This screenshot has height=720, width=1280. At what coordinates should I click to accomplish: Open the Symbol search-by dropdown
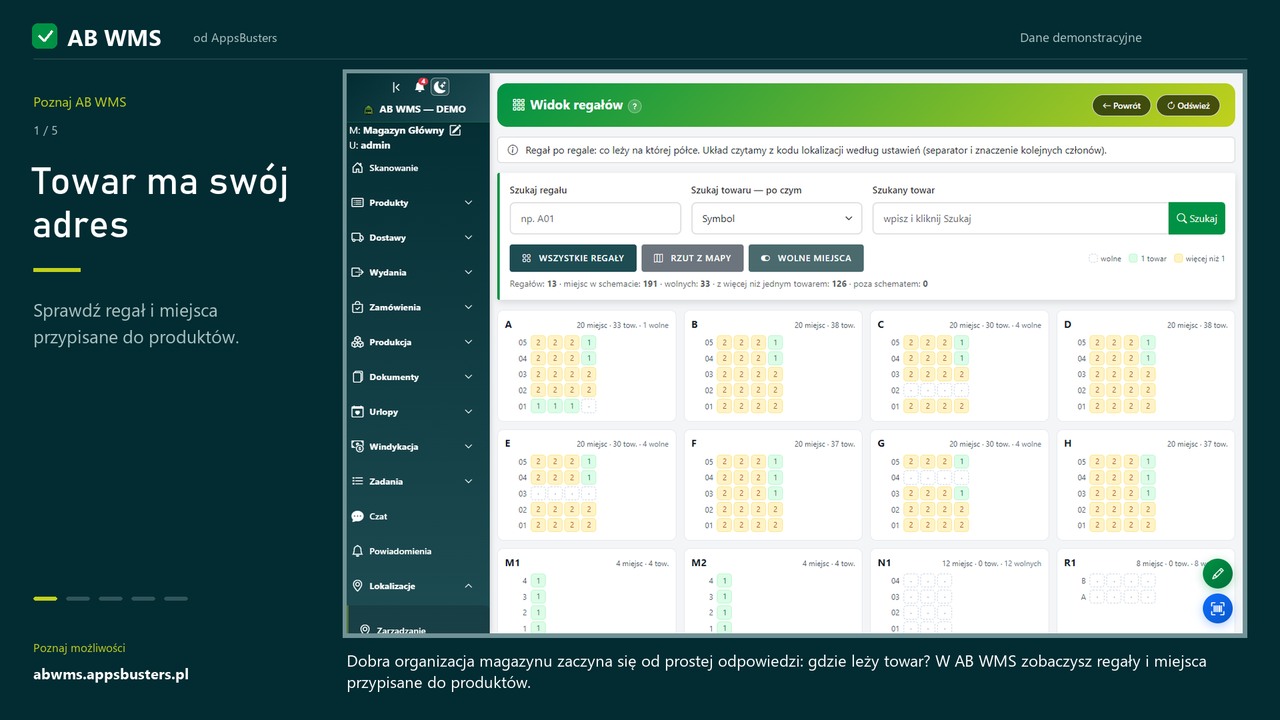(x=776, y=218)
